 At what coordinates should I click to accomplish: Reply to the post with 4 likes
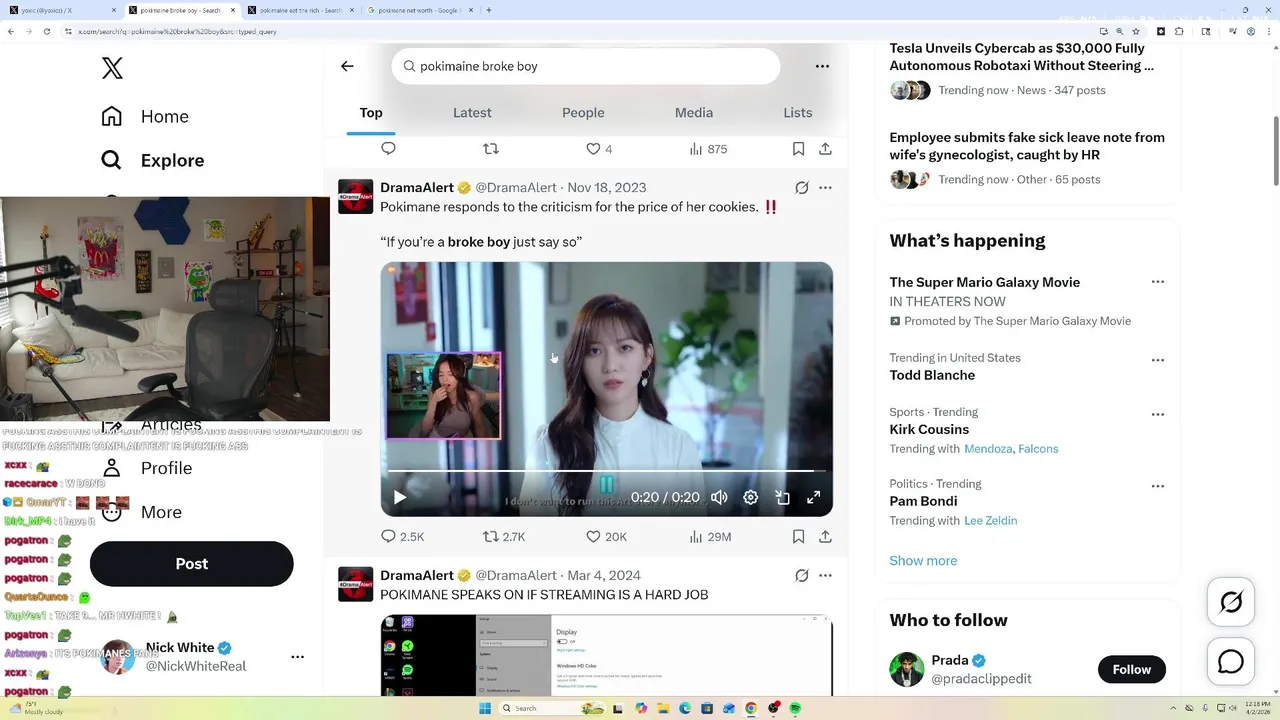(389, 149)
